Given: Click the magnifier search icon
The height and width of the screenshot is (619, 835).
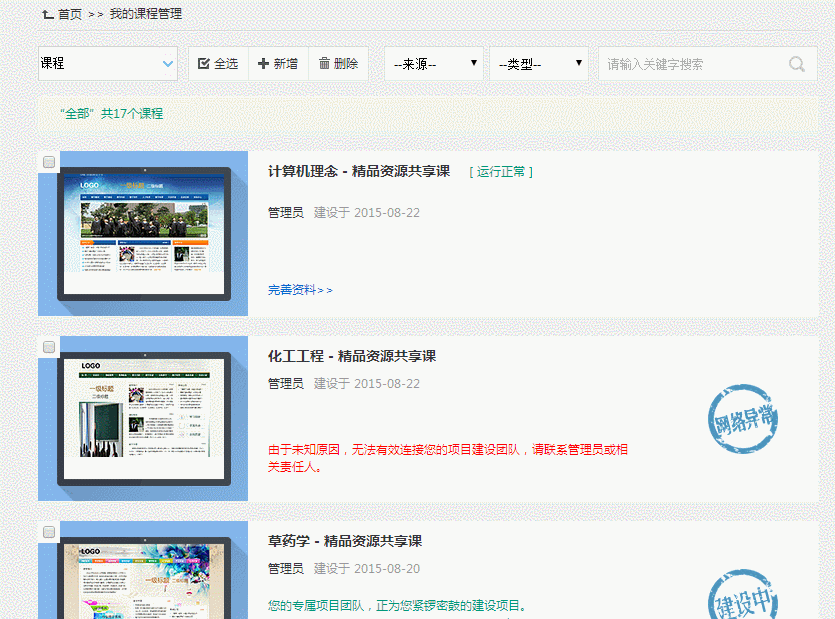Looking at the screenshot, I should tap(797, 64).
